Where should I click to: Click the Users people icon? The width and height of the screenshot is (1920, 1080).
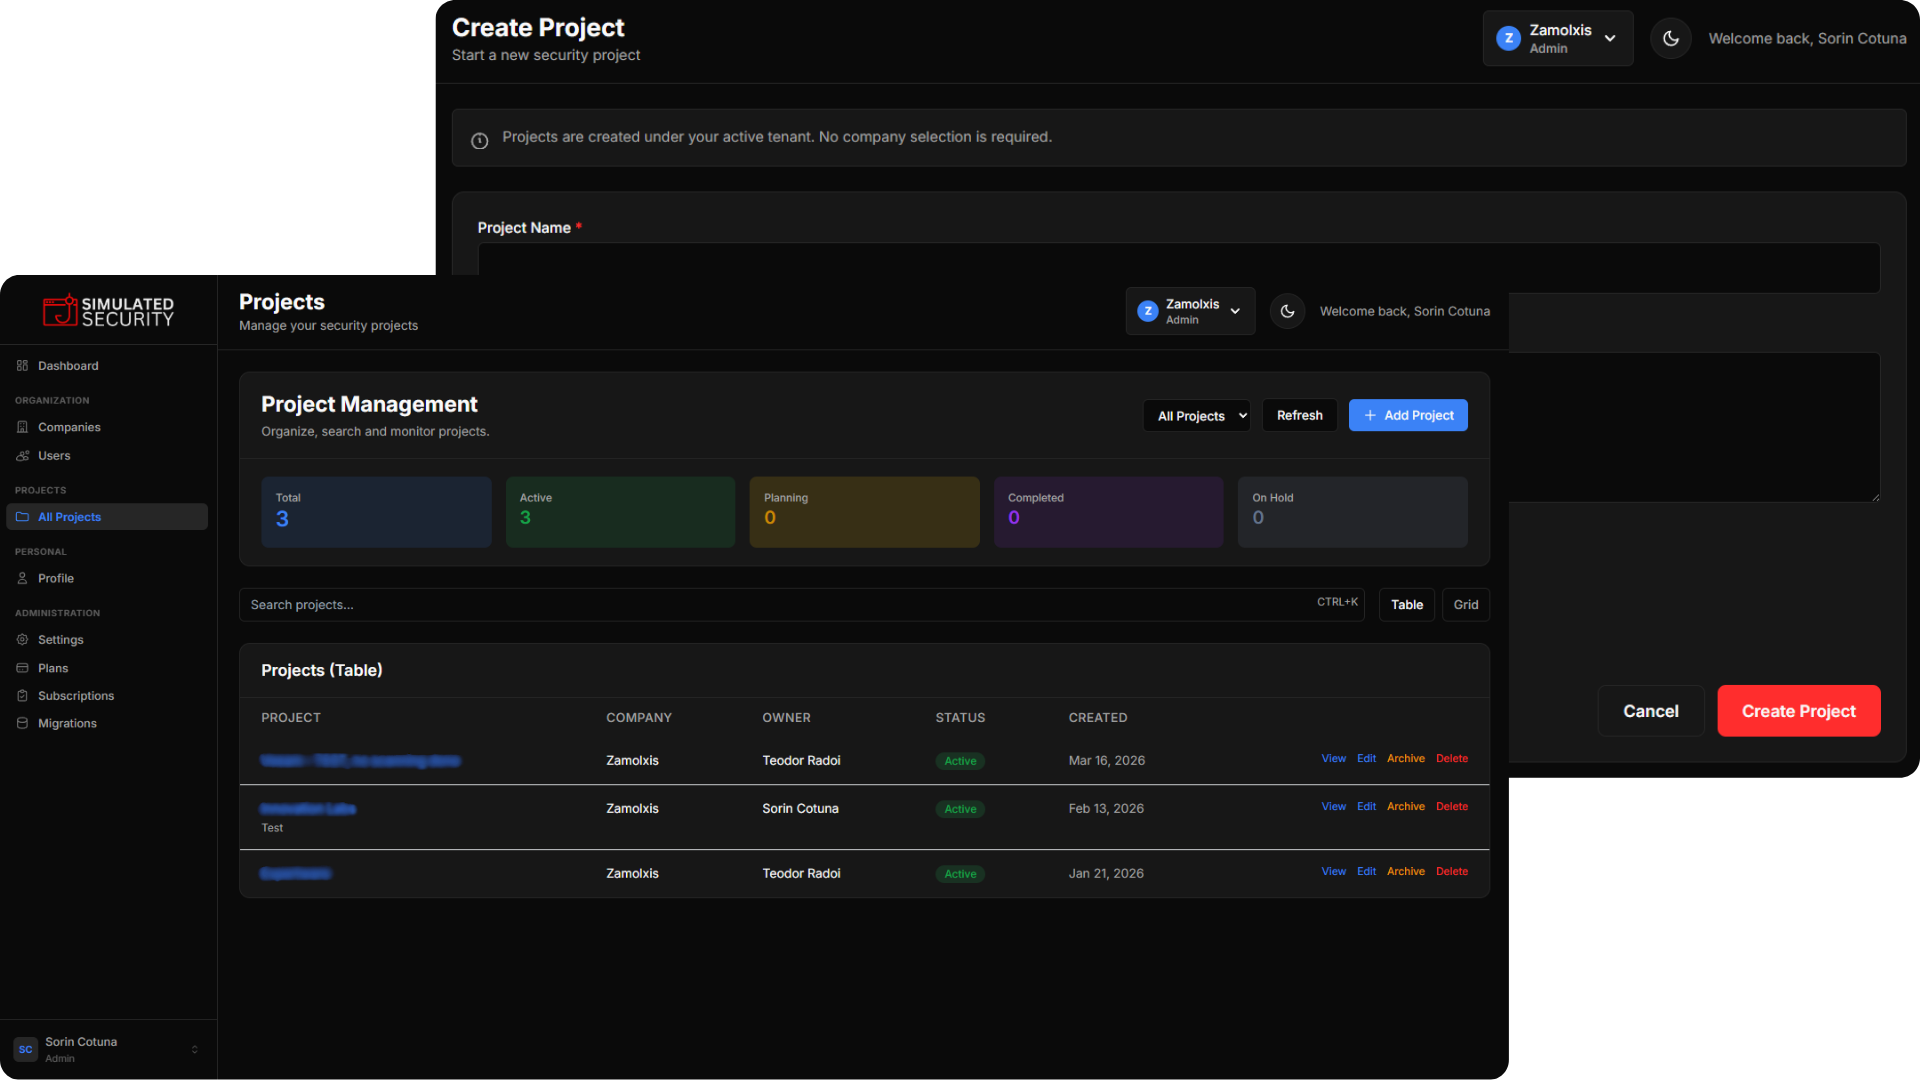(22, 456)
